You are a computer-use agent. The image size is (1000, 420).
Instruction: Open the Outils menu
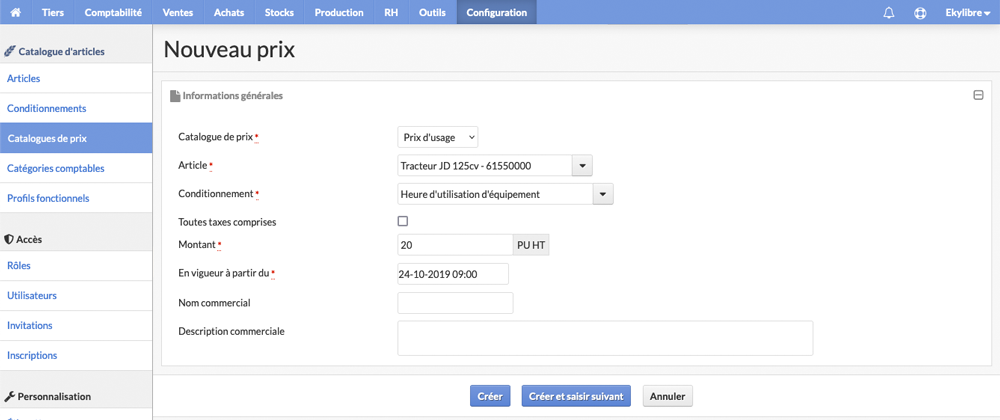[432, 12]
